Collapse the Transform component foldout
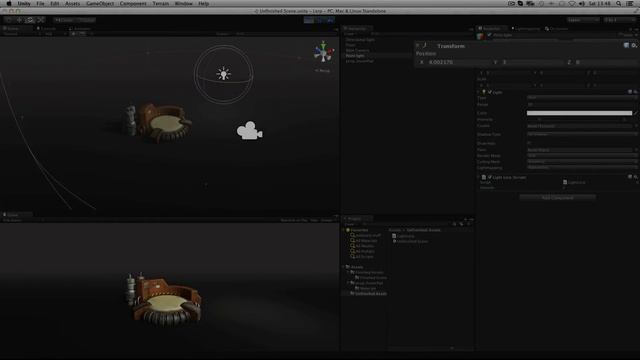The height and width of the screenshot is (360, 640). point(418,46)
